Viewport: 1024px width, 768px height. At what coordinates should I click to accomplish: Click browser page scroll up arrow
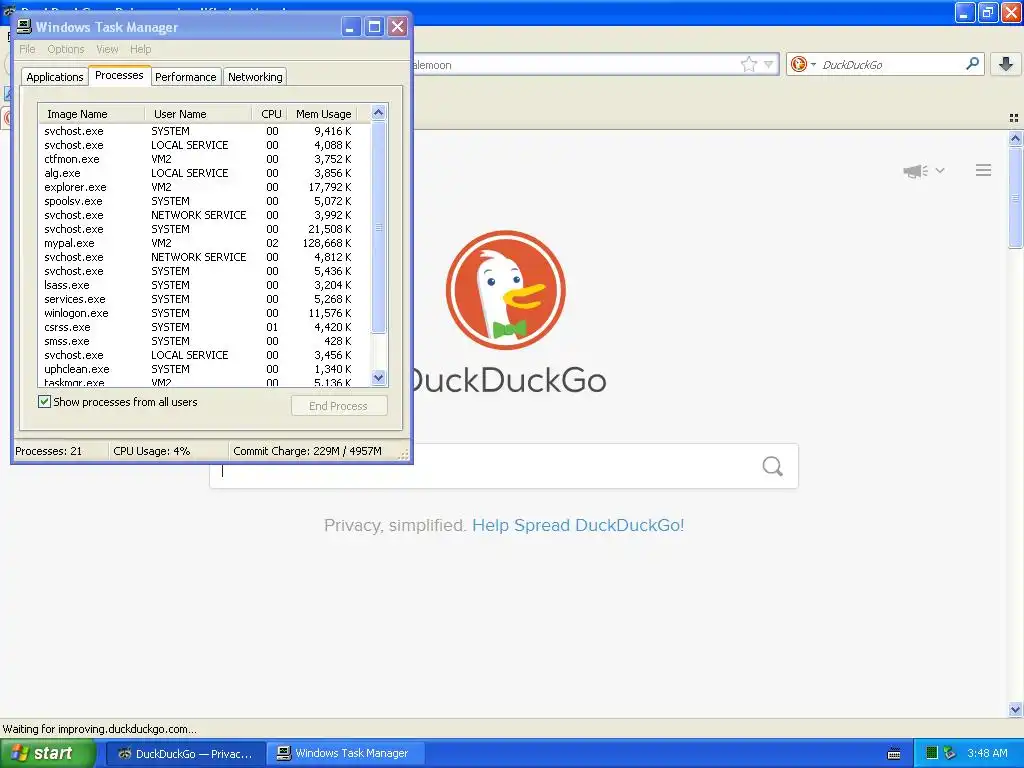[1015, 138]
